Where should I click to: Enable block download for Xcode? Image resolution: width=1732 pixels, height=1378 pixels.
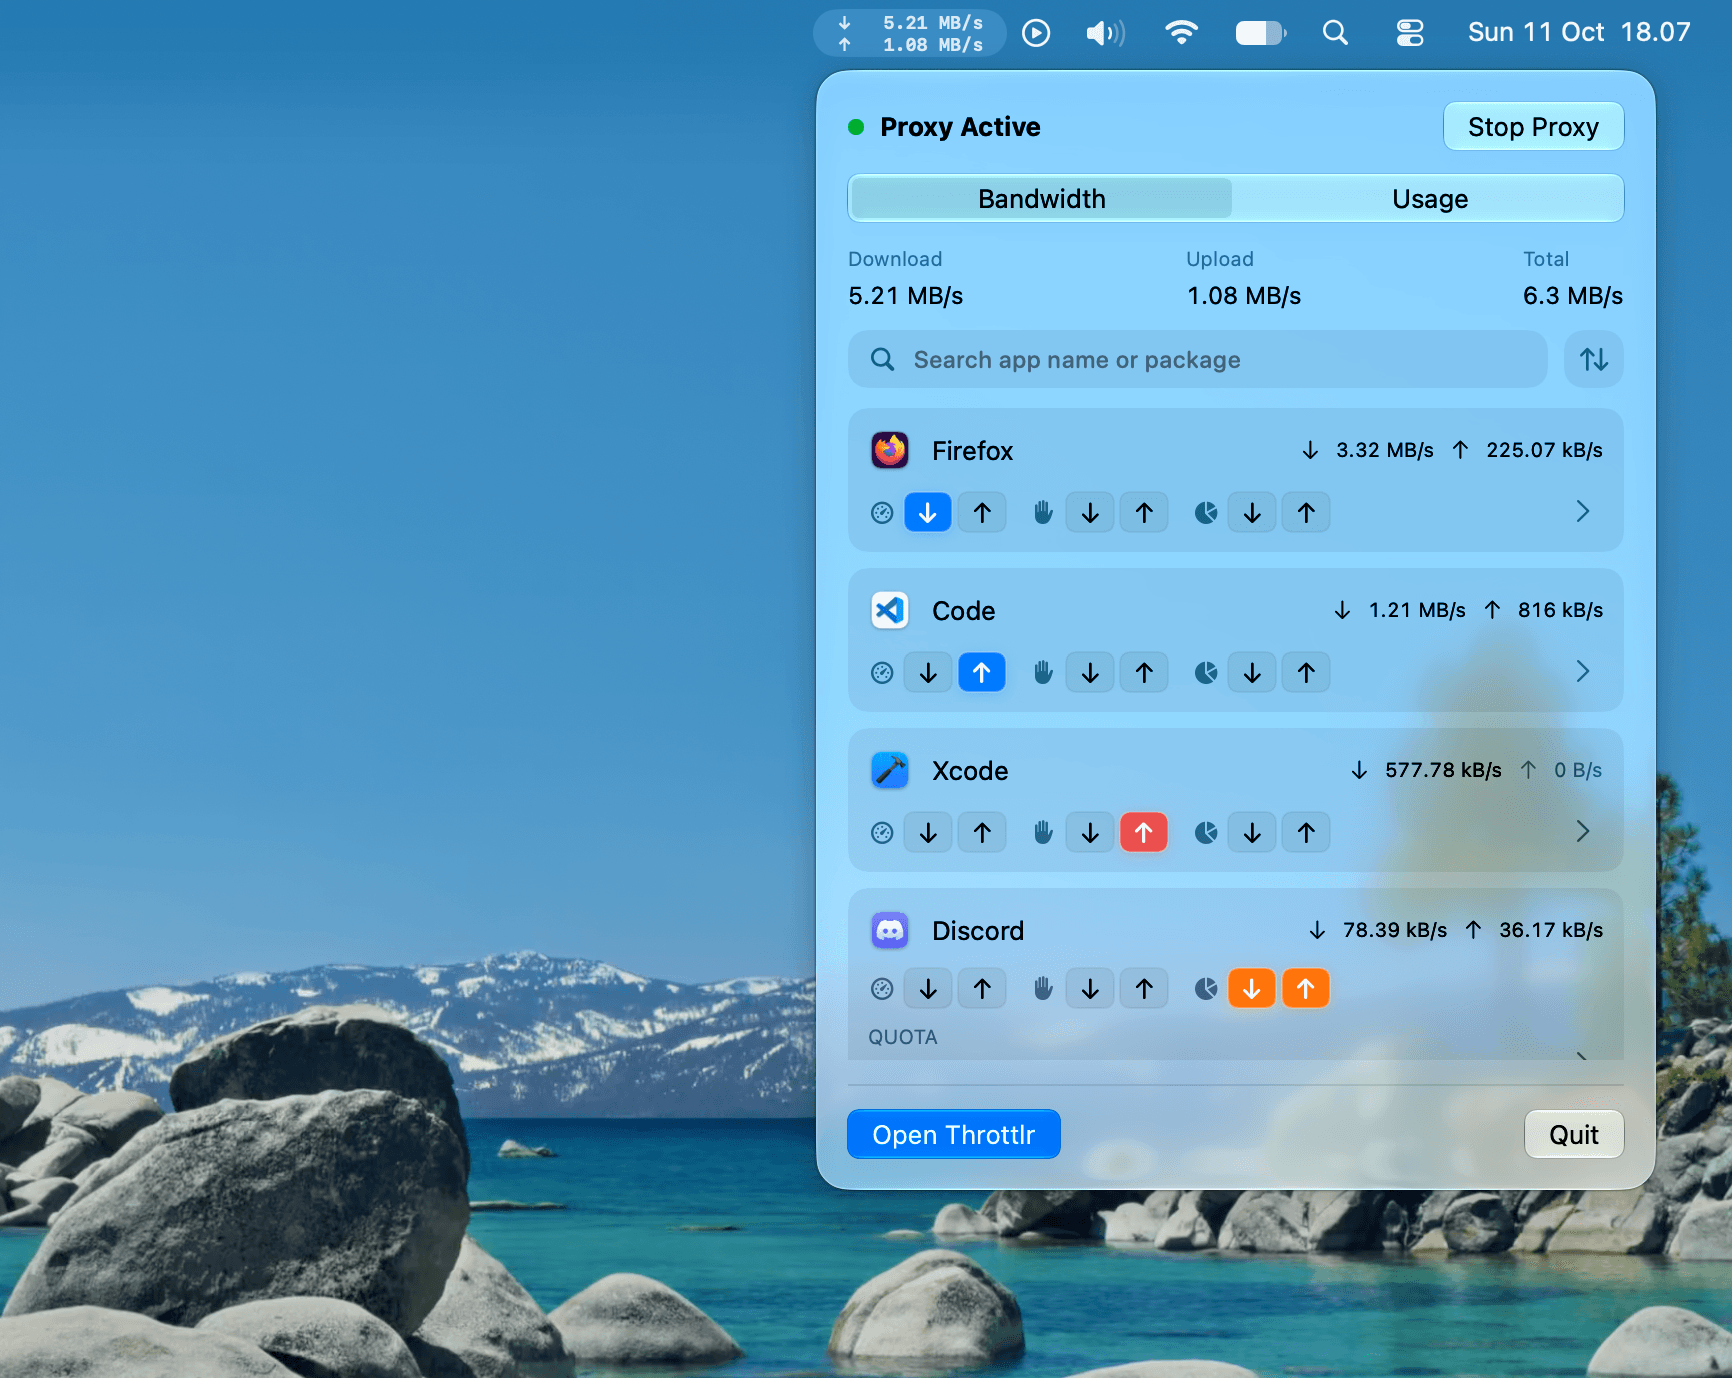(1090, 833)
